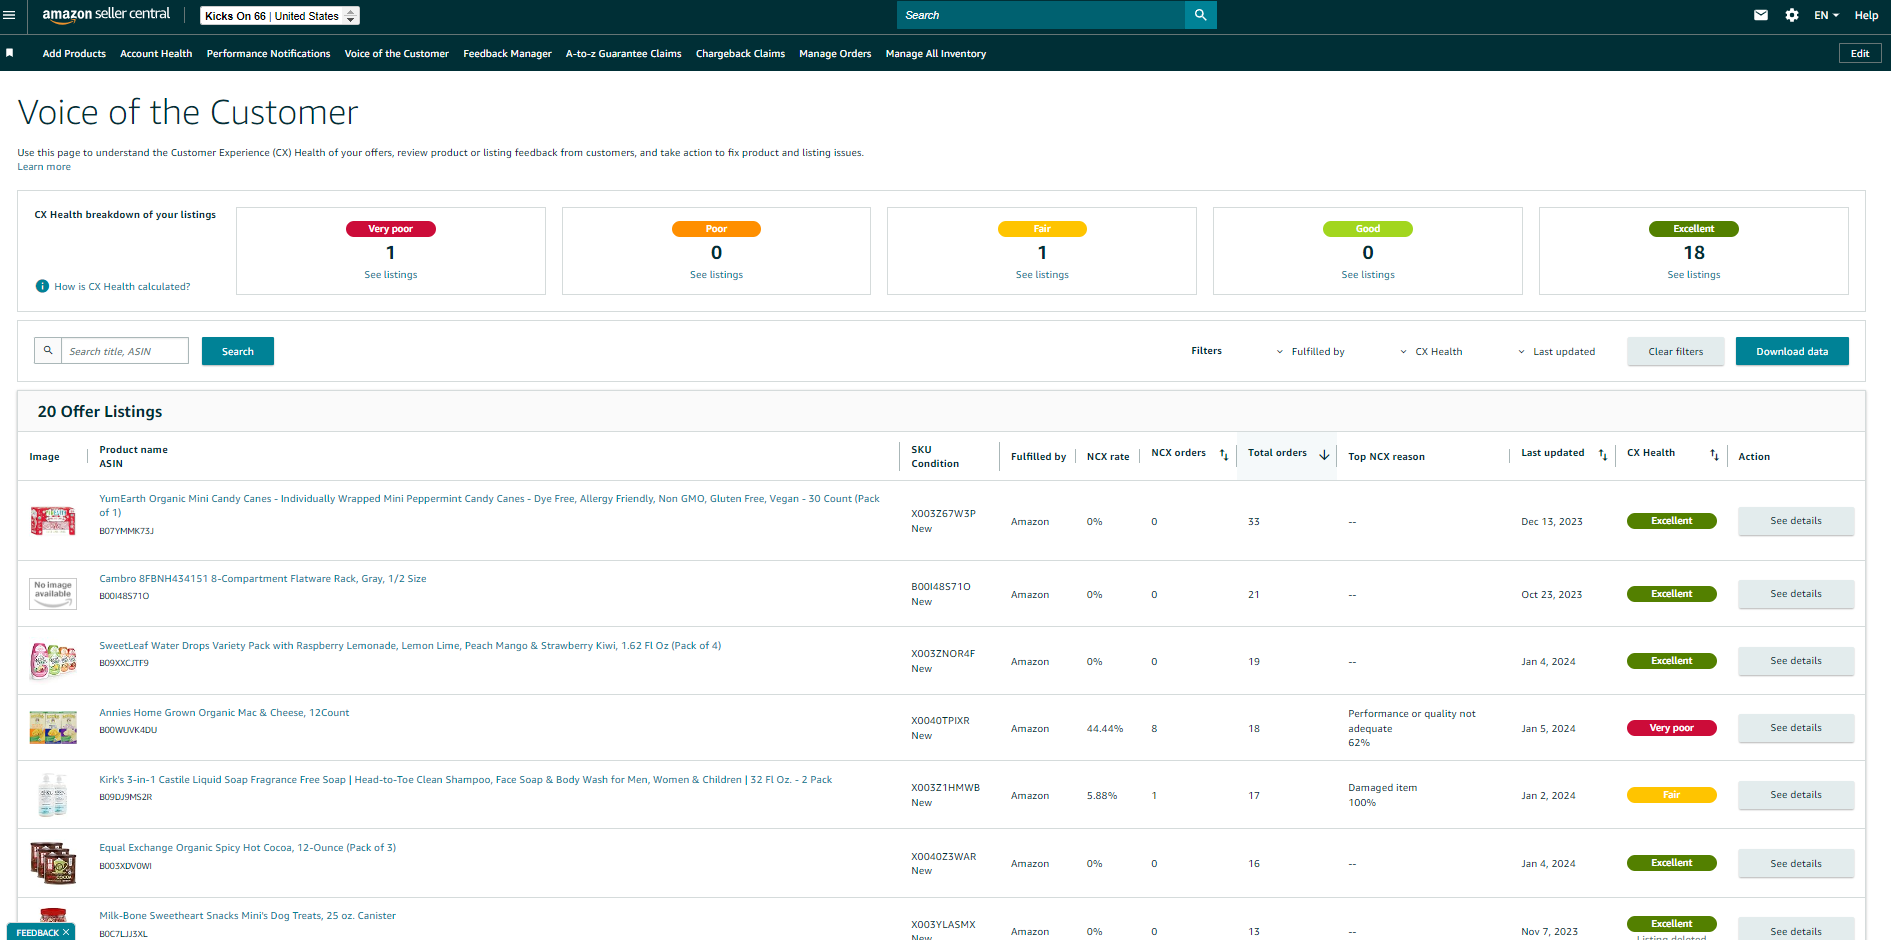Screen dimensions: 1891x940
Task: Click the Help link in header
Action: tap(1866, 15)
